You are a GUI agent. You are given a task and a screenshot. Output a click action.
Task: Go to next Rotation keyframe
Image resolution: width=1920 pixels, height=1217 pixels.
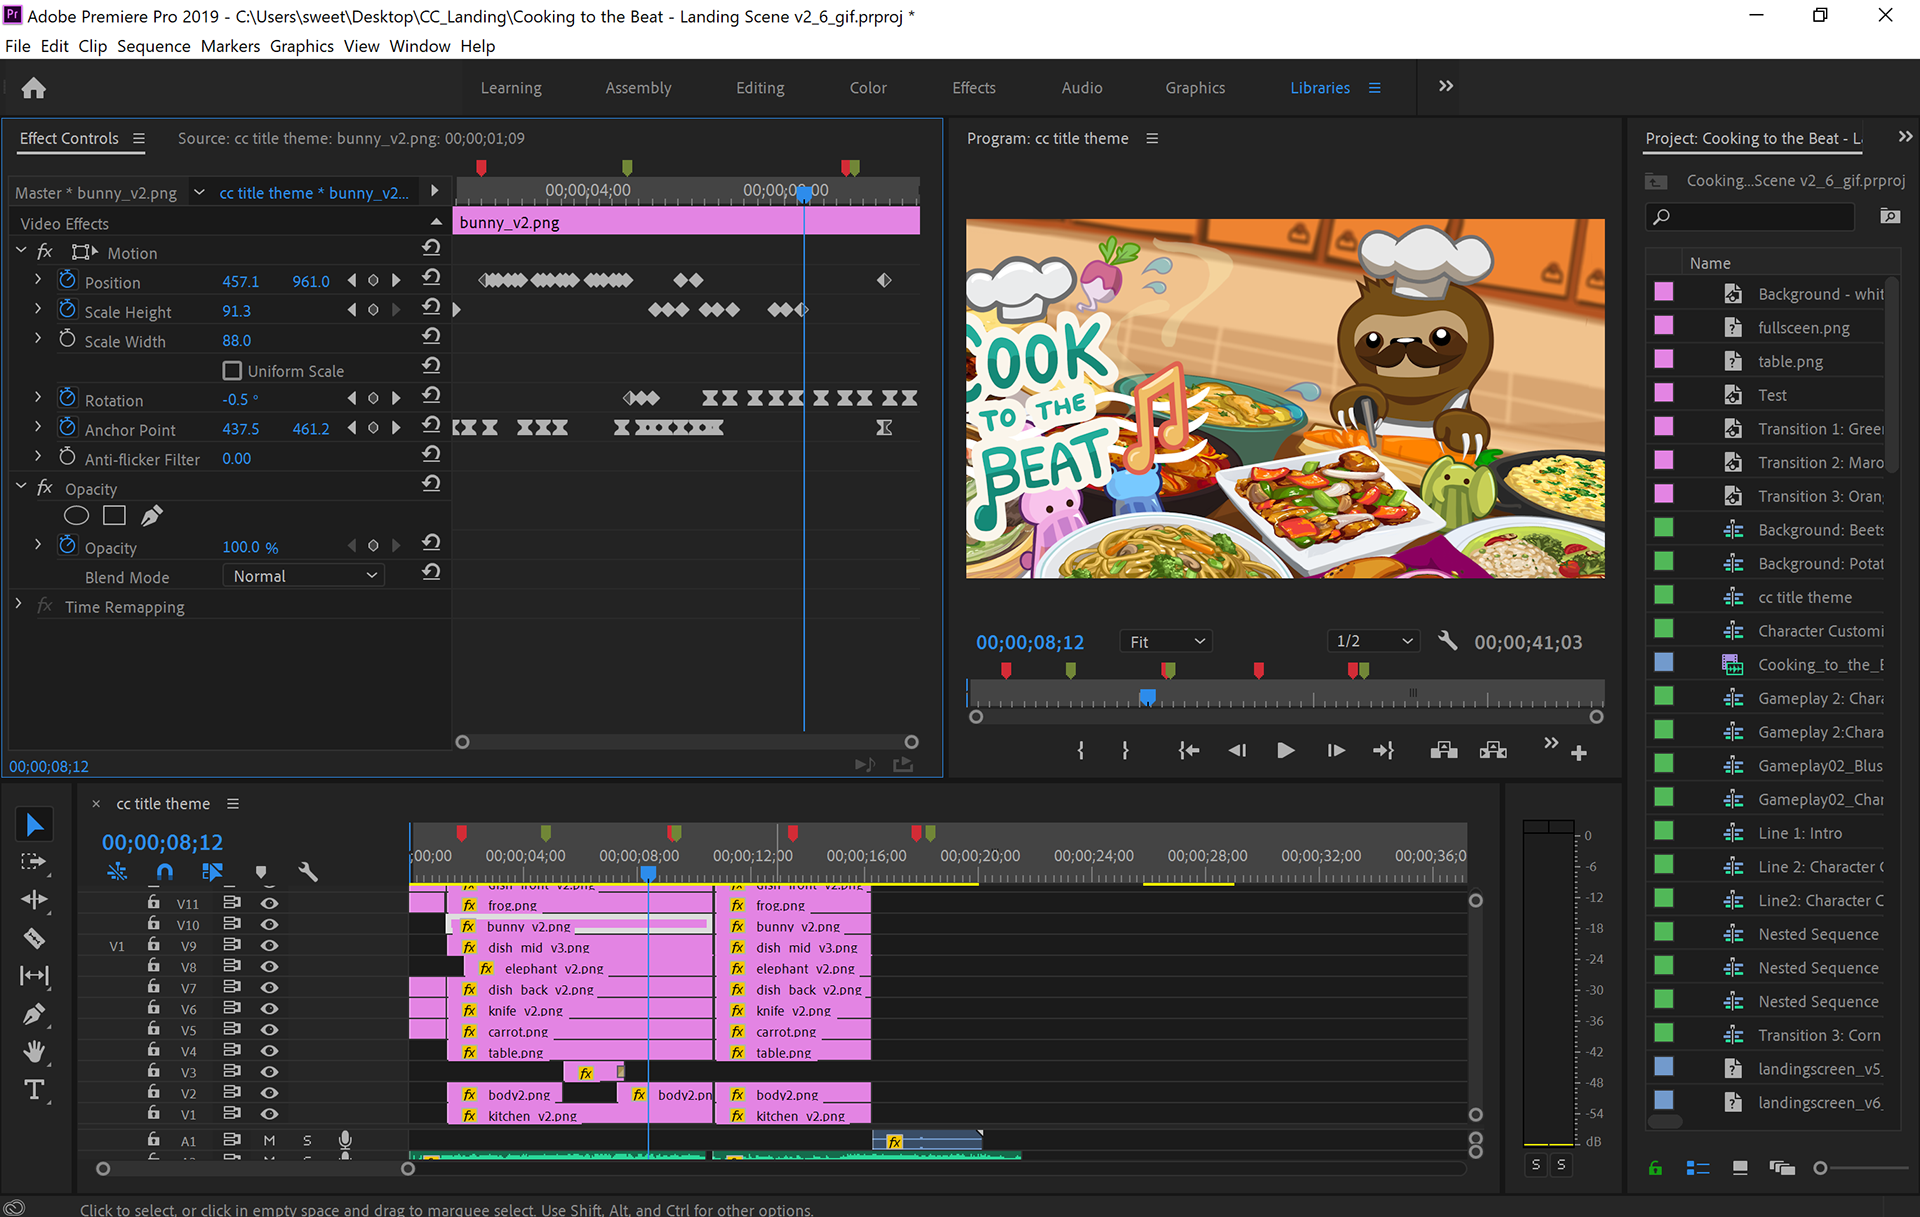(396, 398)
